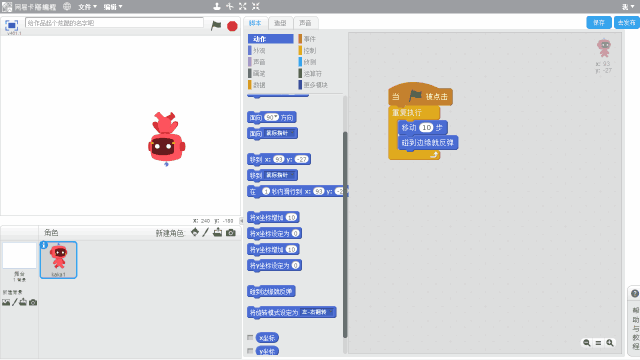Click the 去发布 button
This screenshot has height=360, width=640.
(627, 23)
